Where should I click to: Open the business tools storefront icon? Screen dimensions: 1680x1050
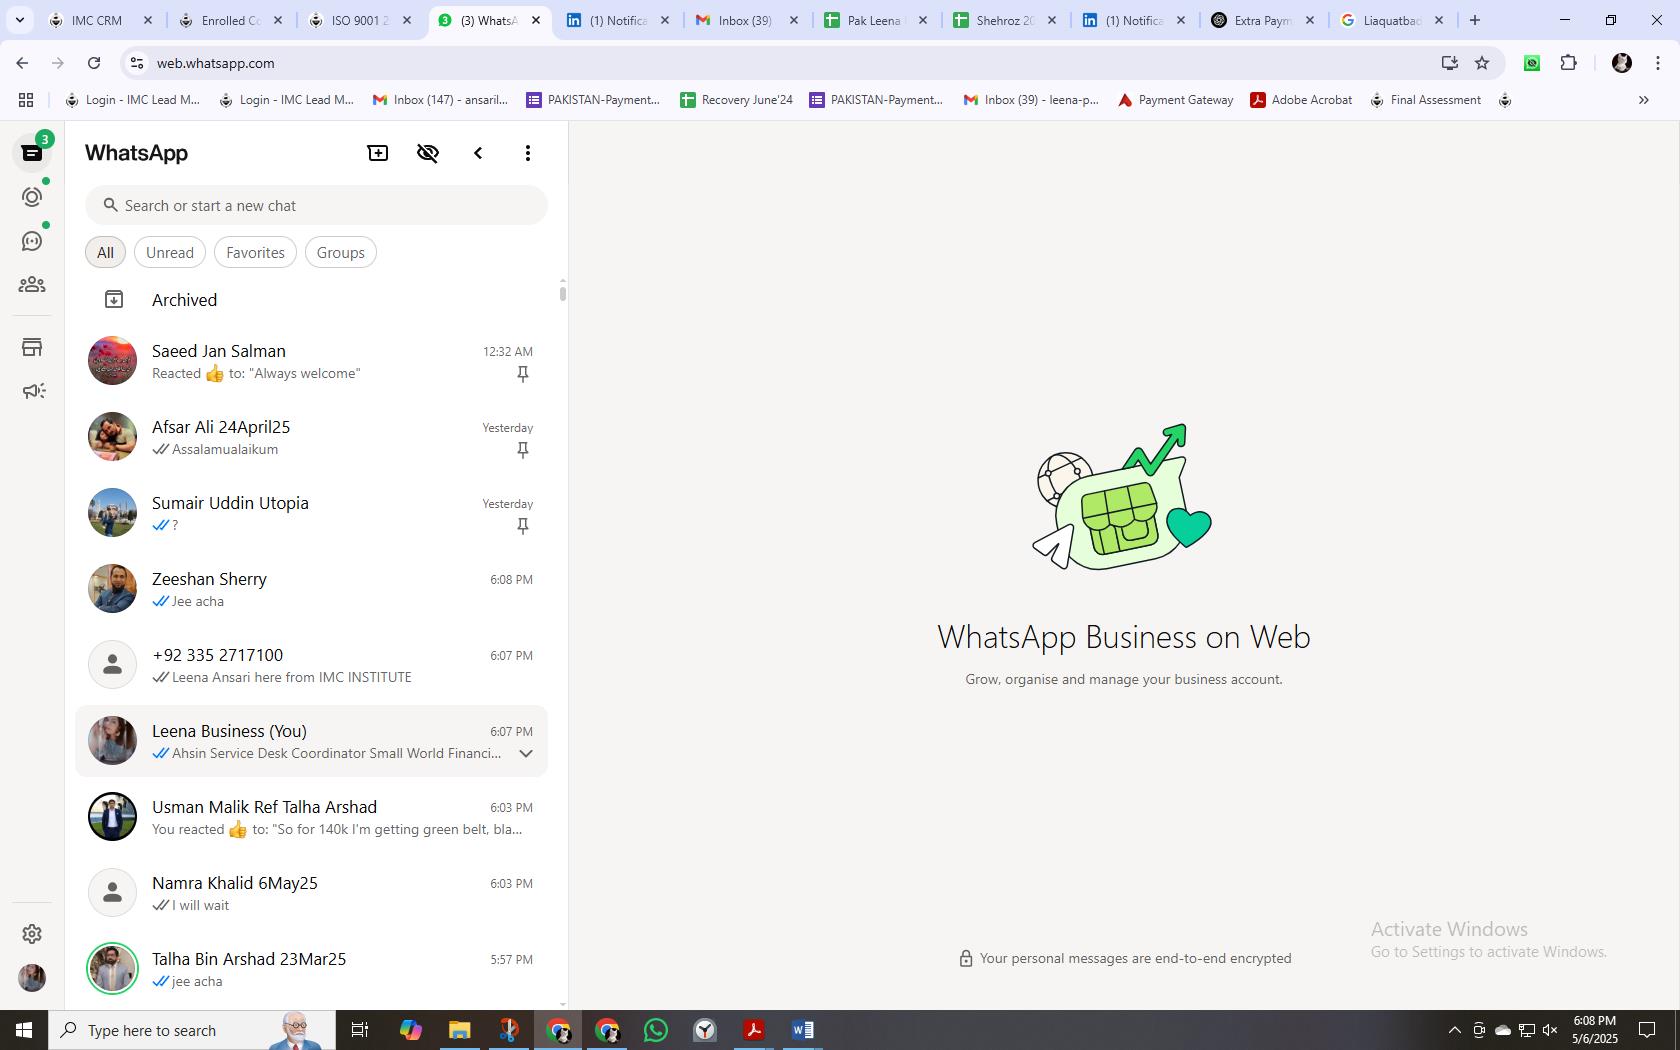[32, 347]
